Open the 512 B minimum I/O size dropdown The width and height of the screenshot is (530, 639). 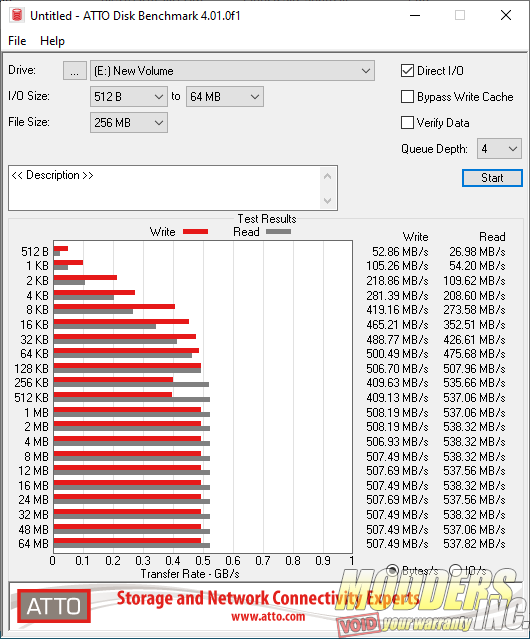(129, 97)
